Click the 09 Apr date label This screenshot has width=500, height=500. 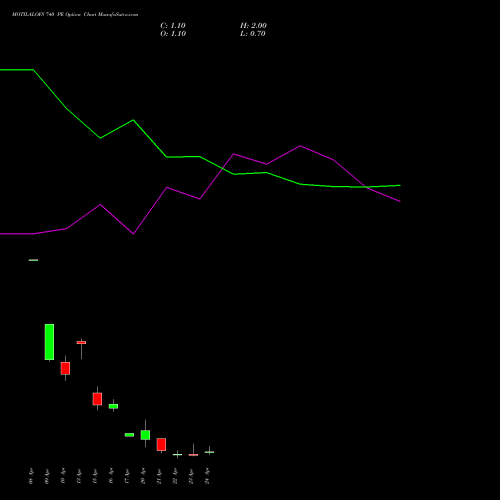[47, 476]
